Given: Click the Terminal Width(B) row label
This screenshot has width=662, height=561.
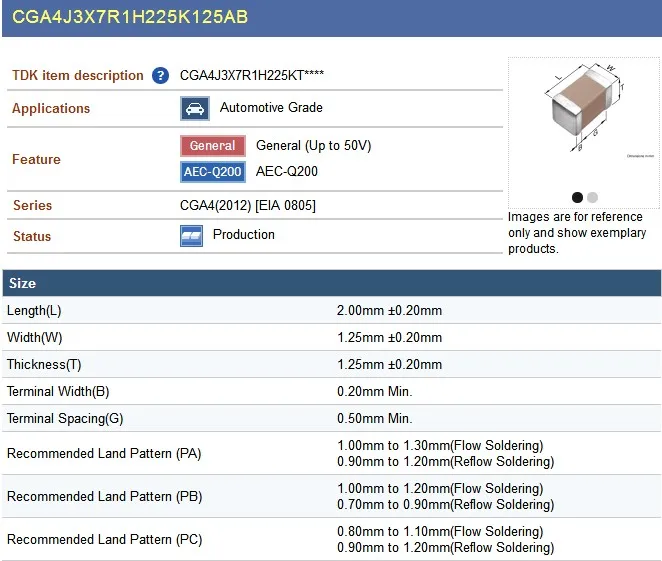Looking at the screenshot, I should 58,392.
